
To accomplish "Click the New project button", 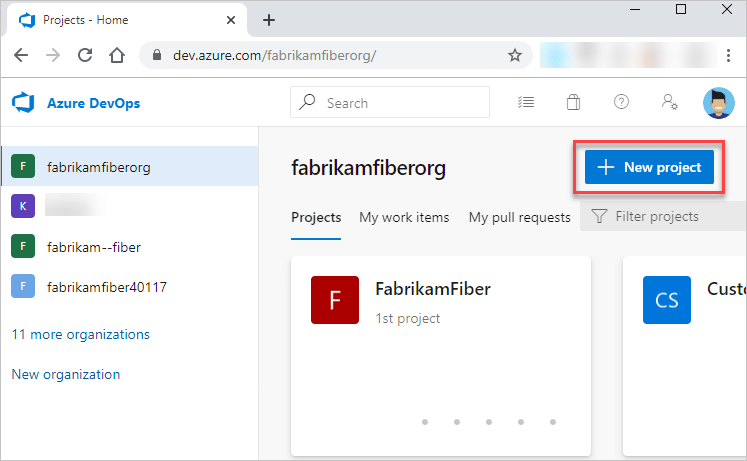I will 649,168.
